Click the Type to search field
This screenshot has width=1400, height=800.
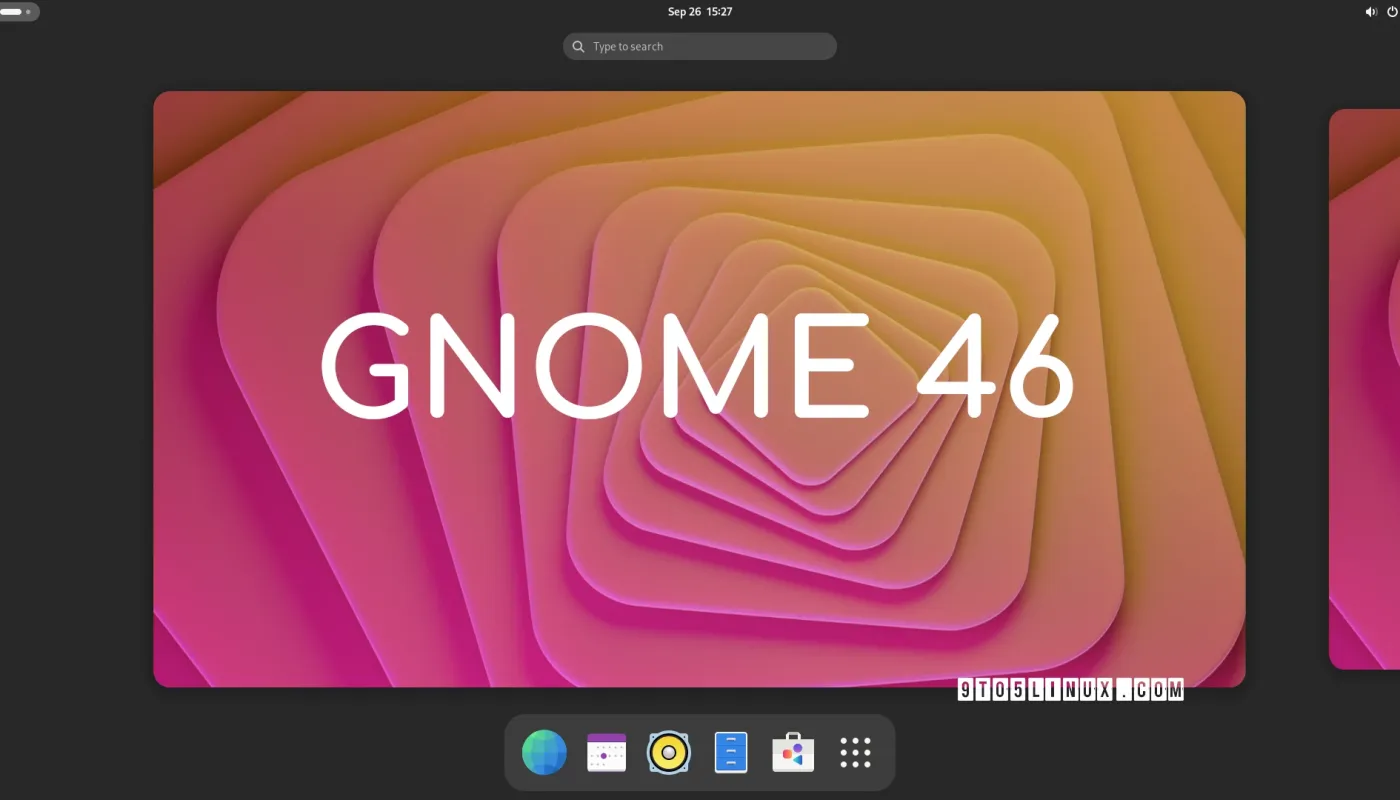pyautogui.click(x=700, y=46)
